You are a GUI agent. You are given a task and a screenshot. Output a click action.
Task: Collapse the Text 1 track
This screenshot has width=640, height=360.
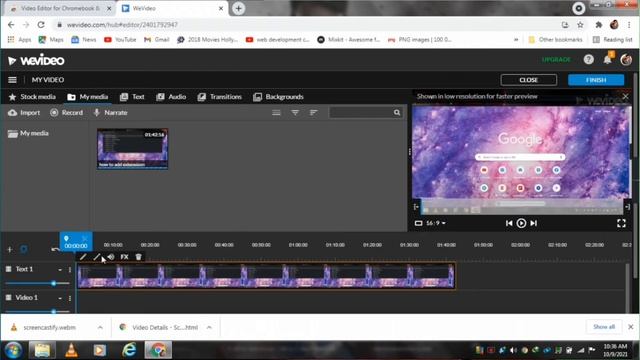pyautogui.click(x=60, y=269)
